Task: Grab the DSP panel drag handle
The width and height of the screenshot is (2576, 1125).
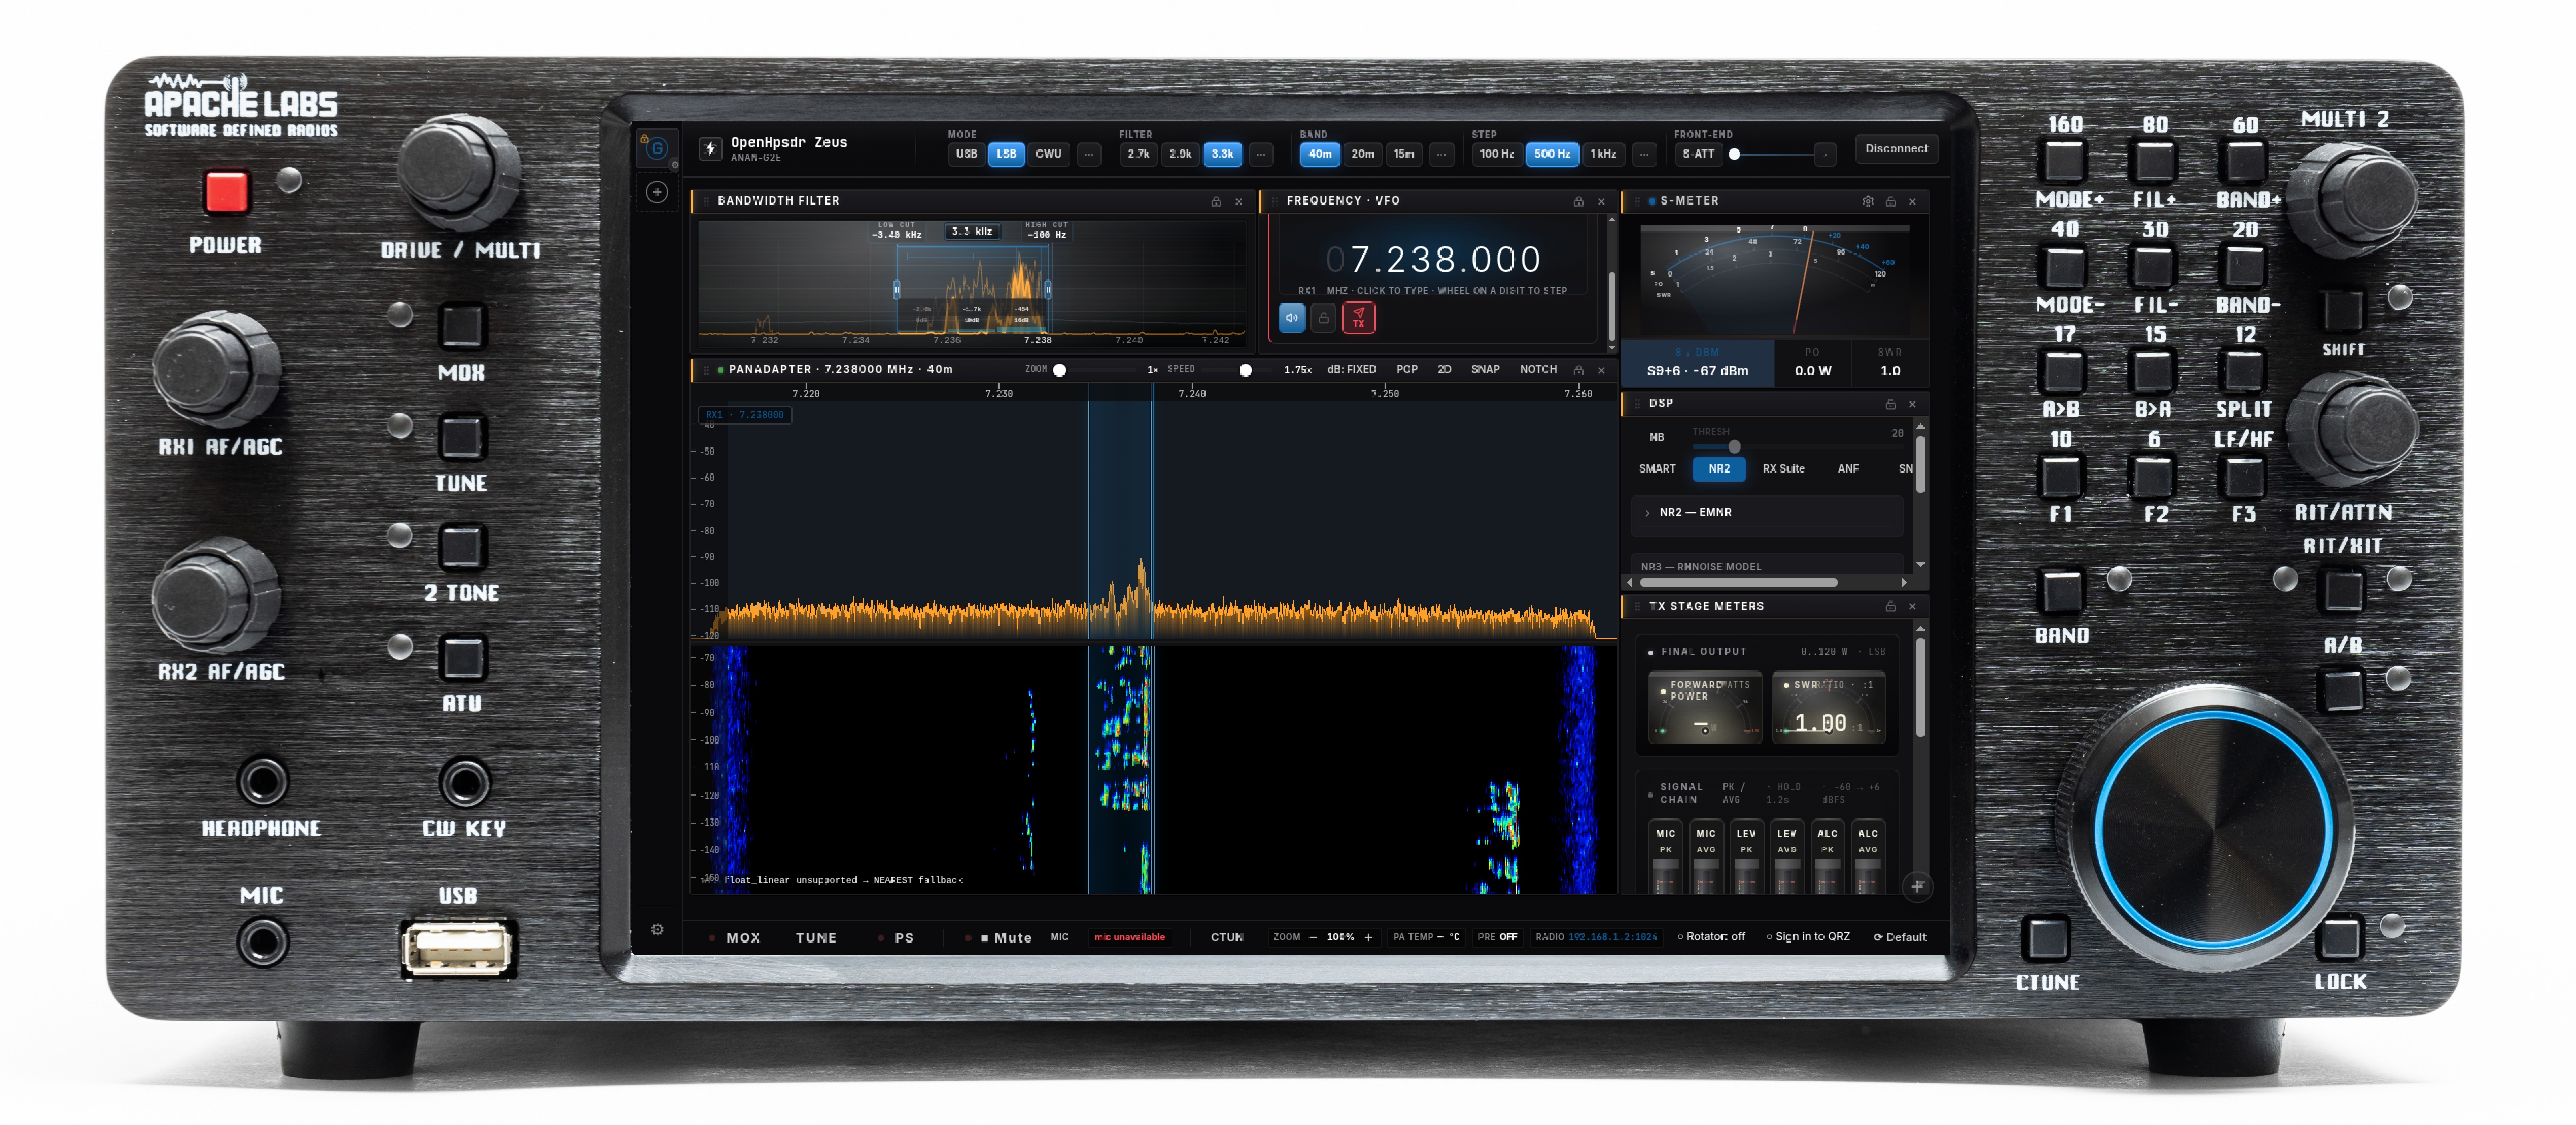Action: tap(1637, 404)
